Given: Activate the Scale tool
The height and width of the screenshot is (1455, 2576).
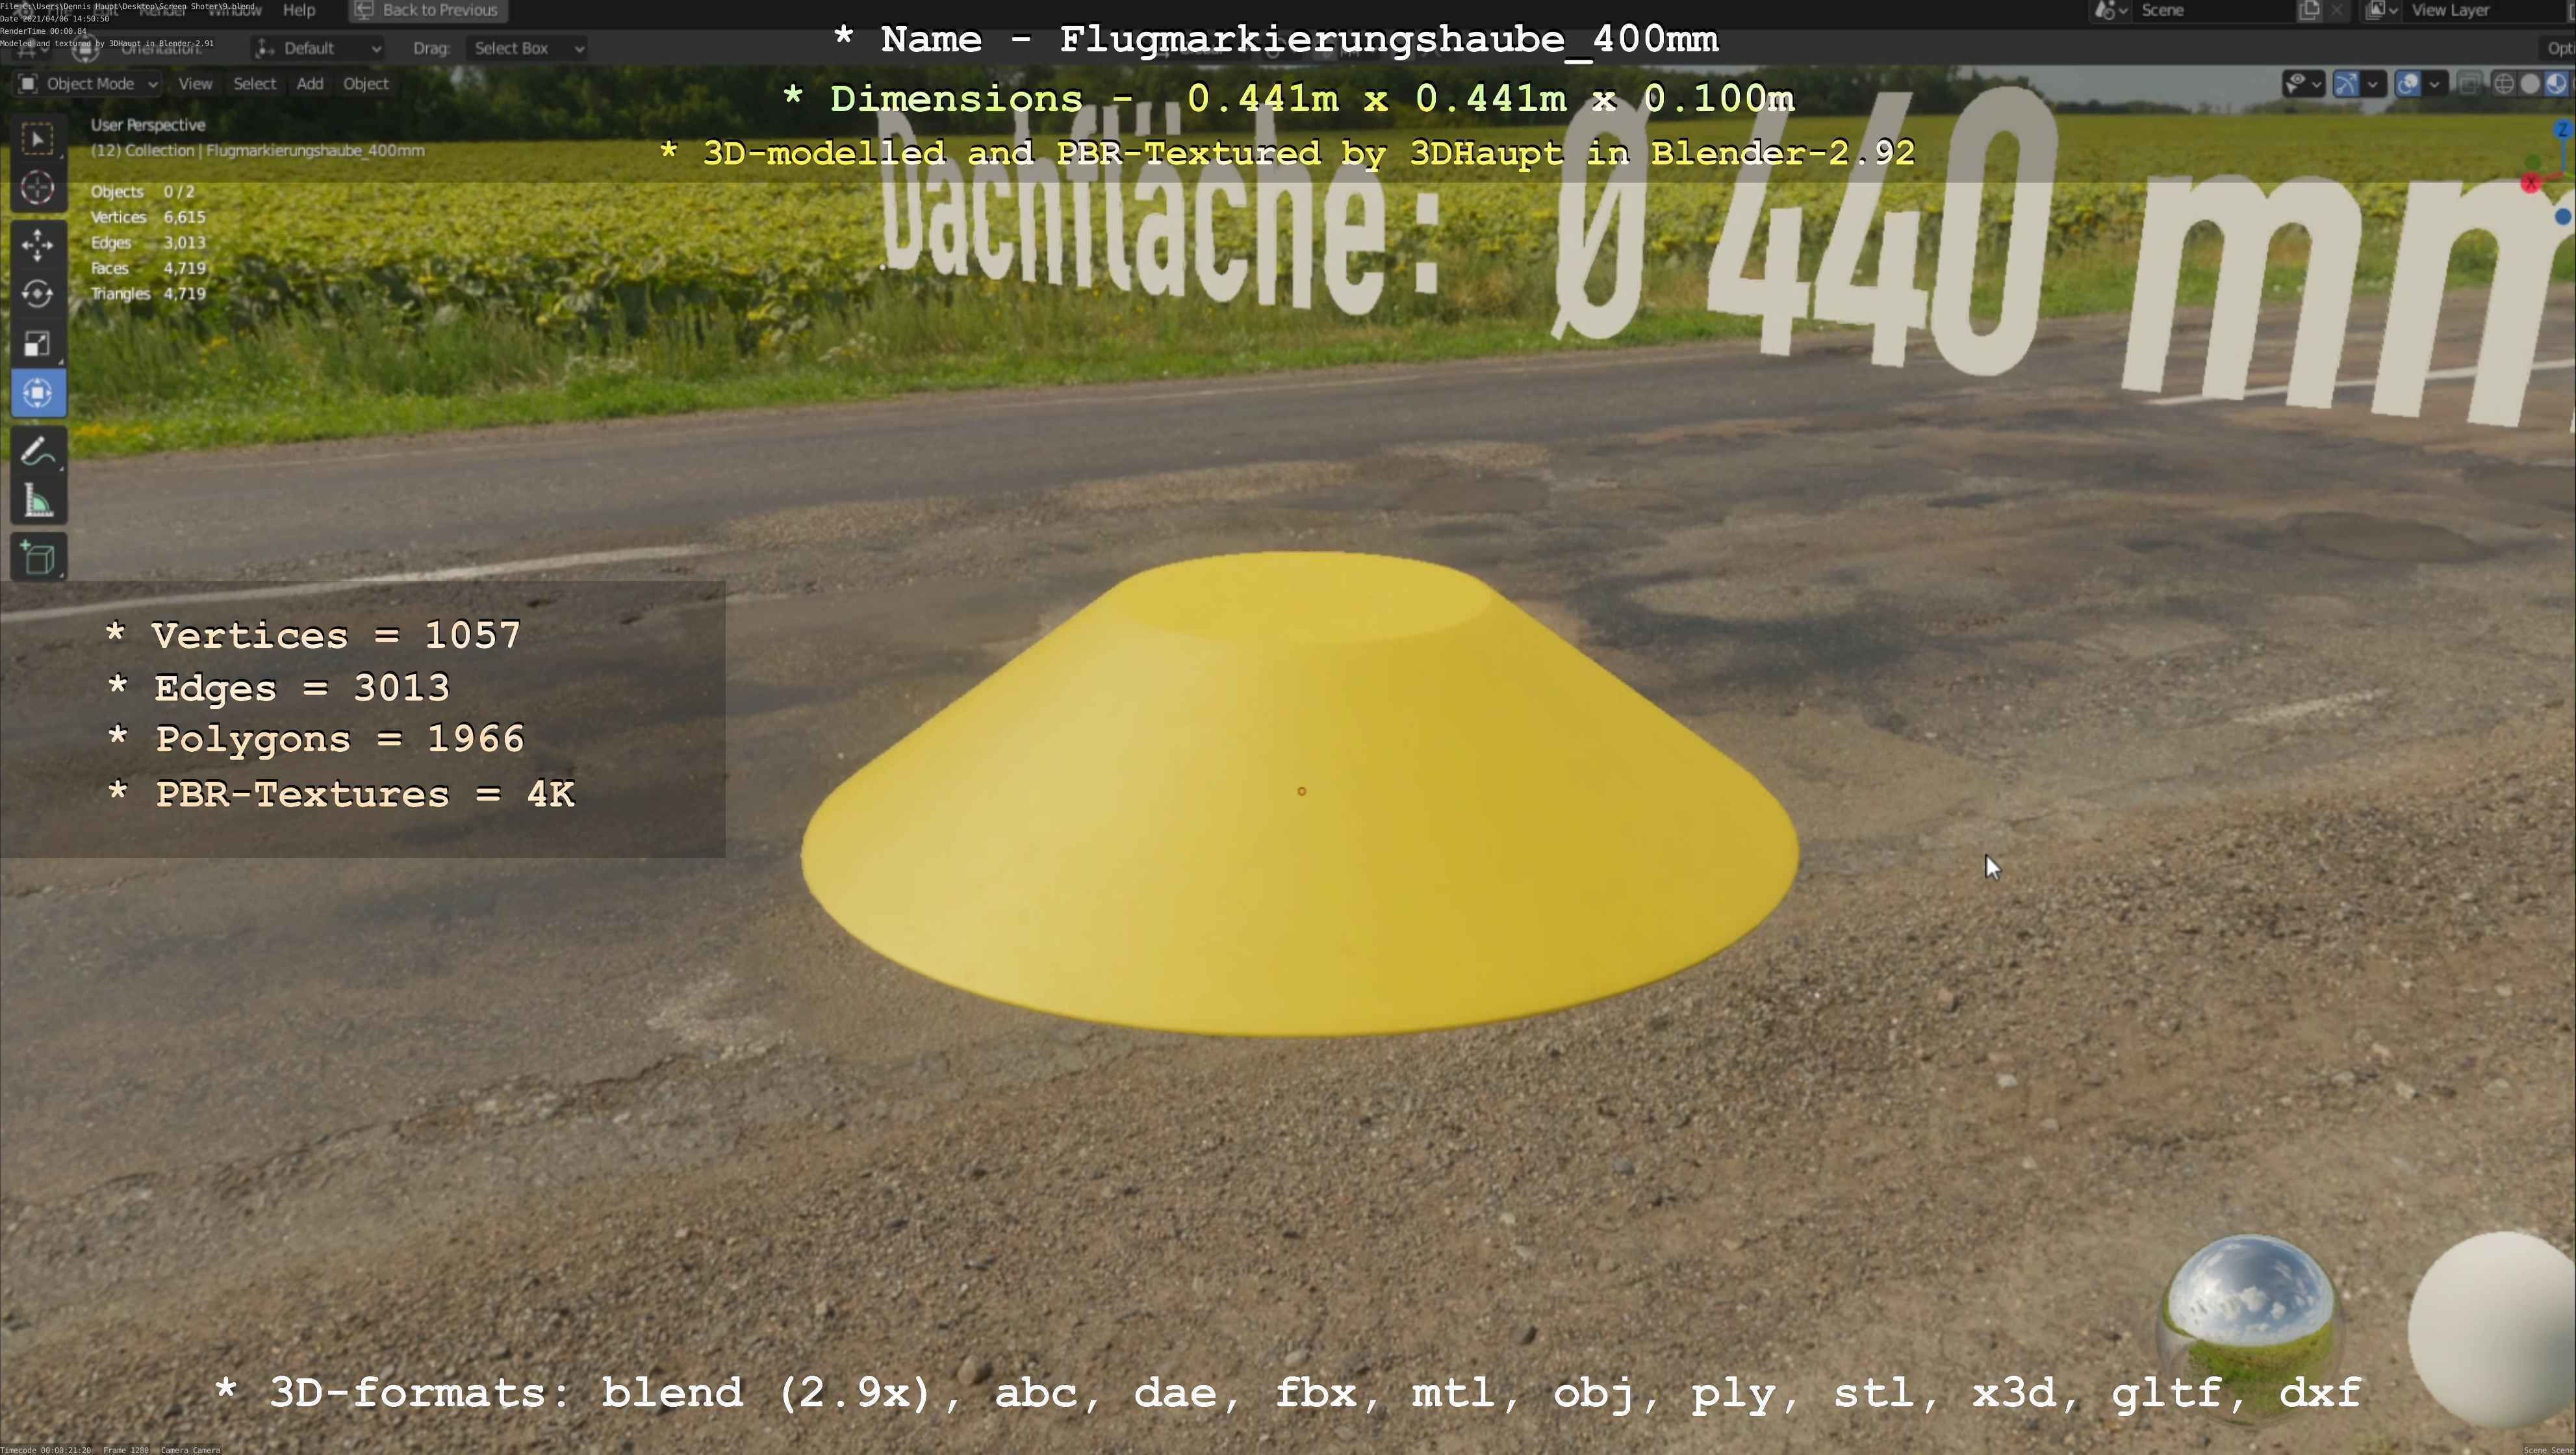Looking at the screenshot, I should click(x=38, y=344).
